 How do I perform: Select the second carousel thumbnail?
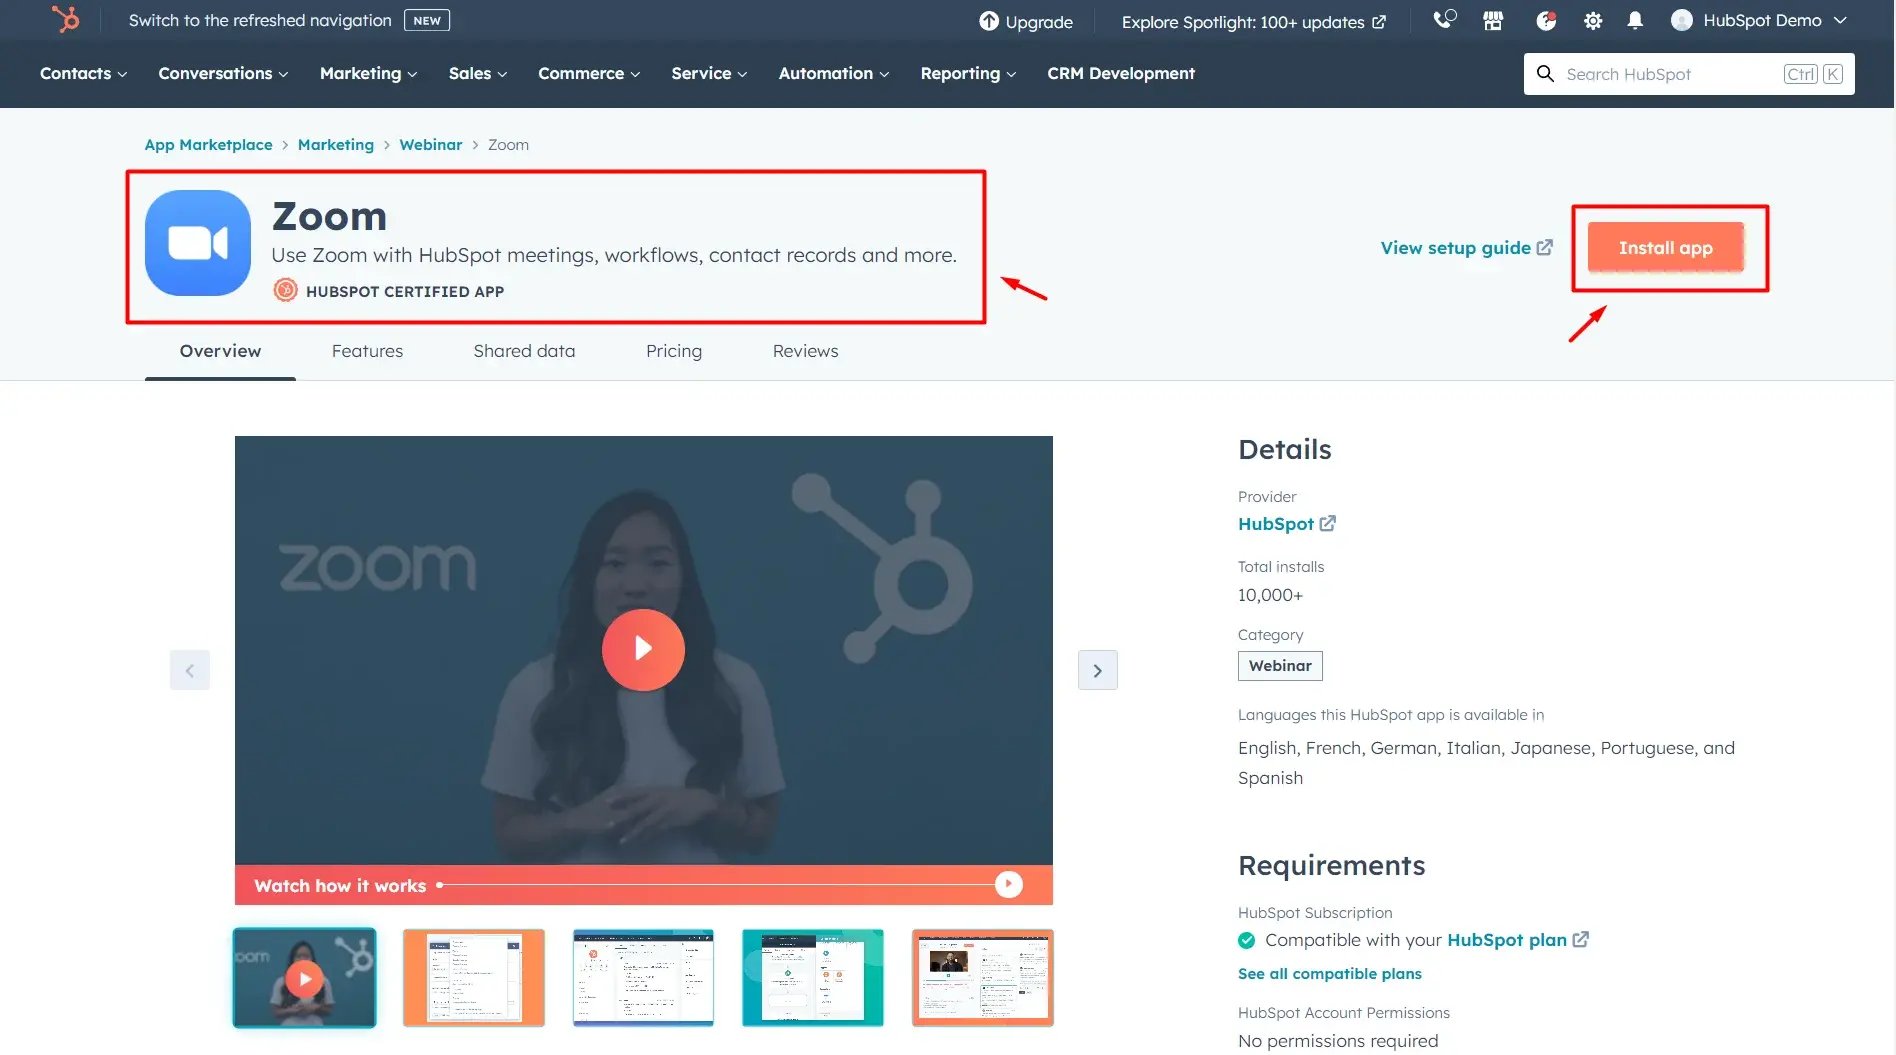coord(473,977)
